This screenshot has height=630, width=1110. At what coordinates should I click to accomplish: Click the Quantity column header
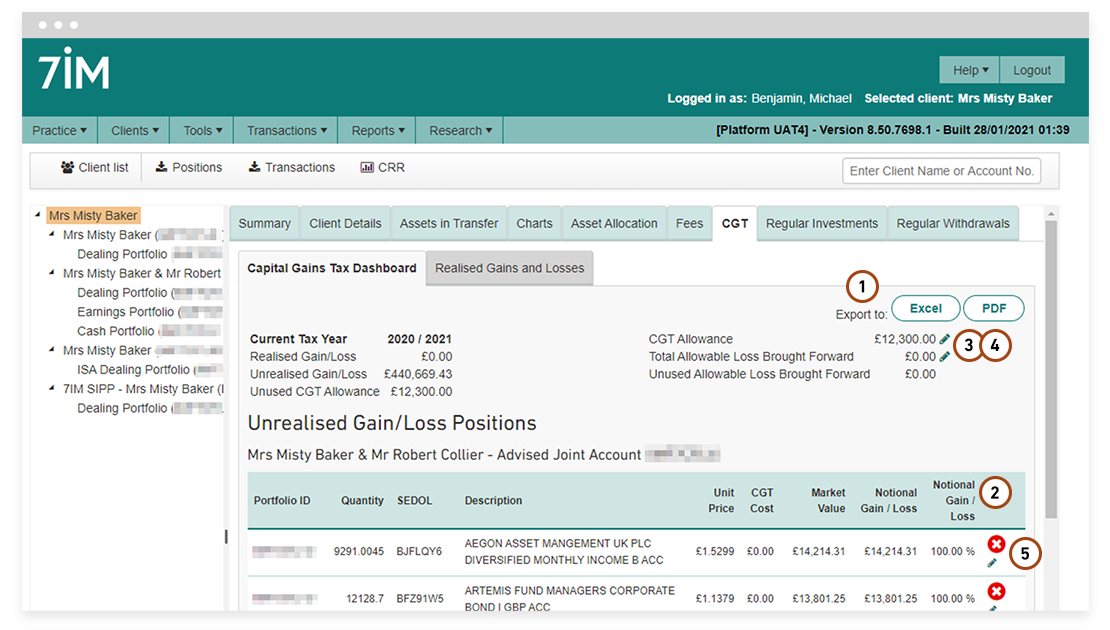pos(362,500)
